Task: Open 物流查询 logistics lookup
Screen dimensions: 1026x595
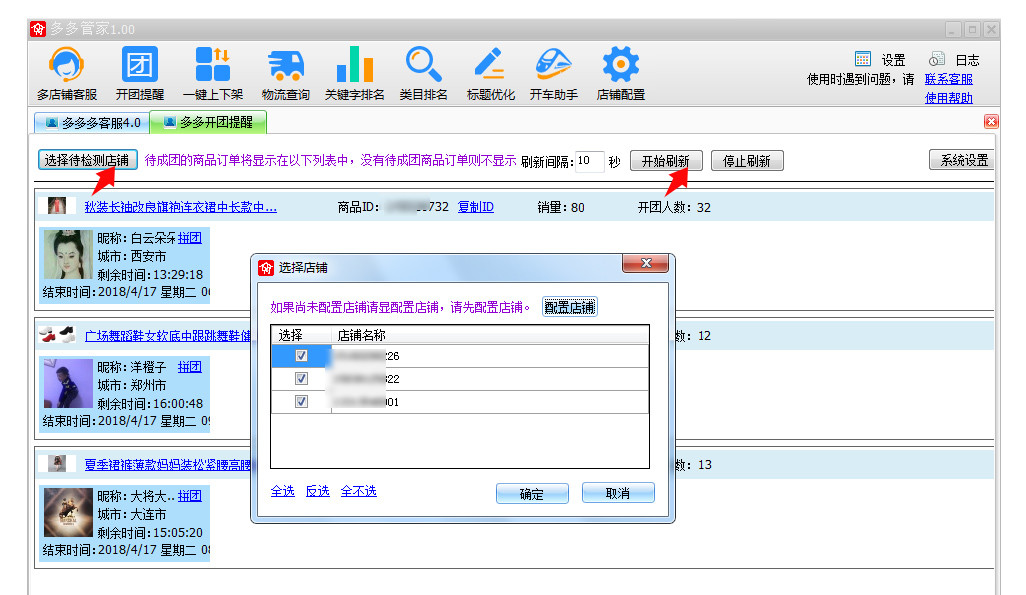Action: [x=286, y=73]
